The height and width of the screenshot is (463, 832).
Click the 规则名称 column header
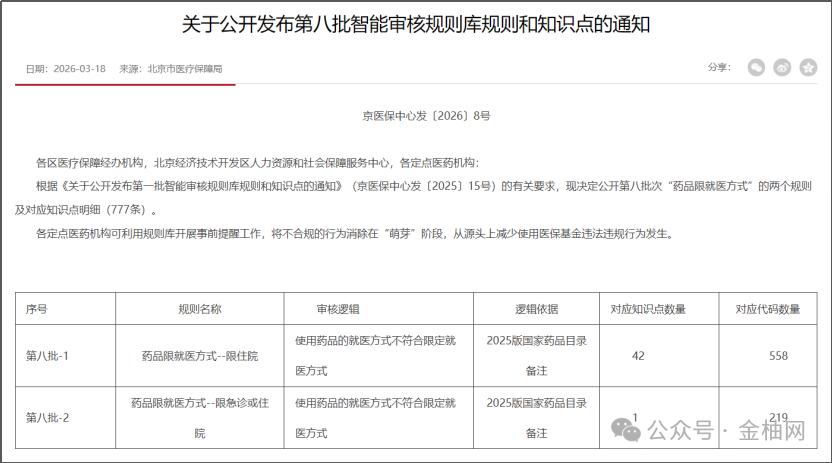click(199, 310)
